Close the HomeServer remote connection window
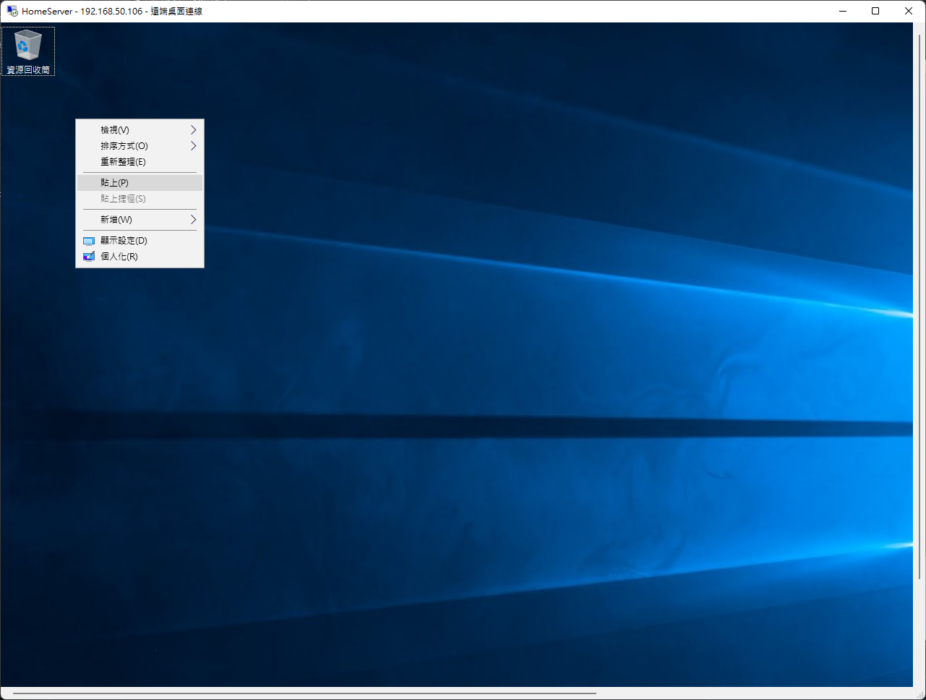 click(908, 11)
